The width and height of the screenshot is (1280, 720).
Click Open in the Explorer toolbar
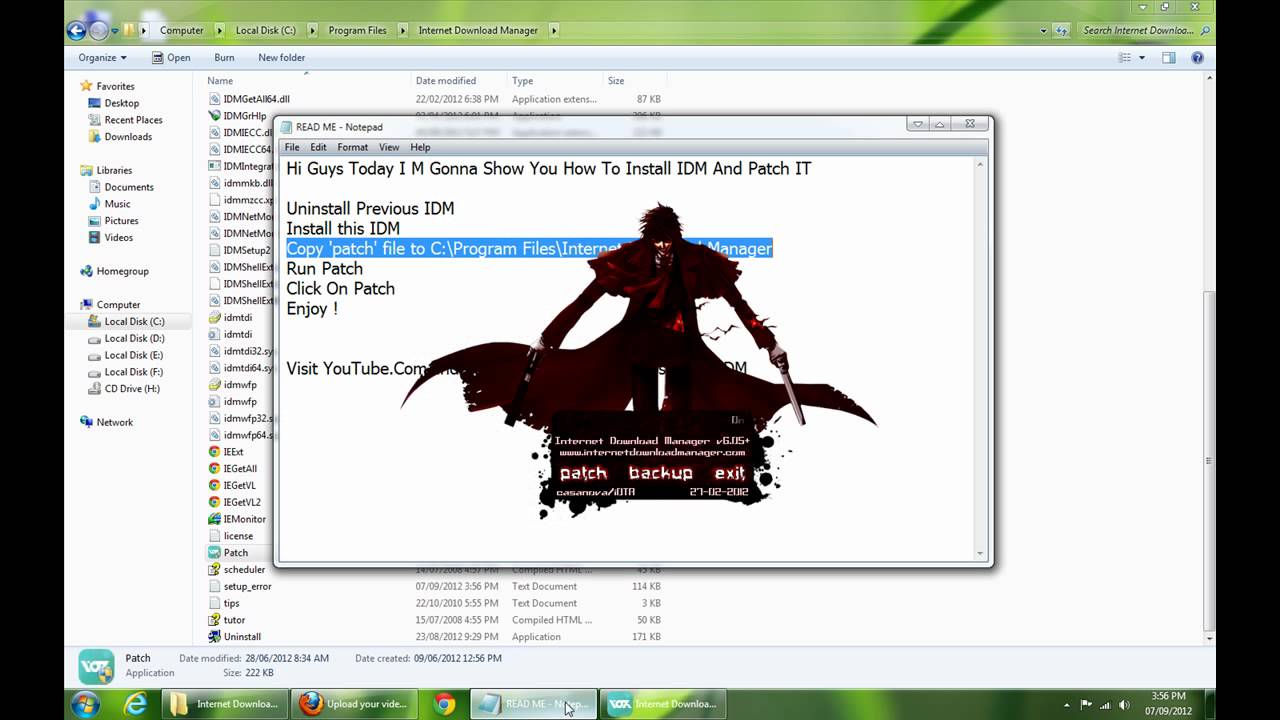(171, 58)
